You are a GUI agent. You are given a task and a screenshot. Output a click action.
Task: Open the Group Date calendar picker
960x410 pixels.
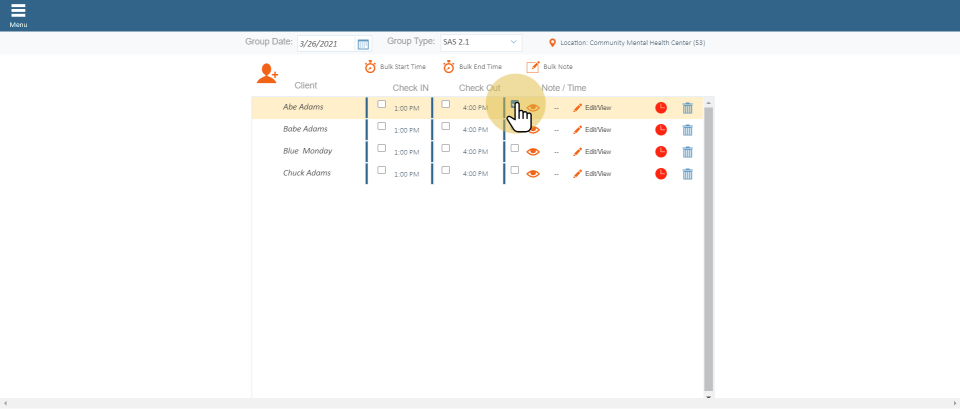tap(363, 44)
